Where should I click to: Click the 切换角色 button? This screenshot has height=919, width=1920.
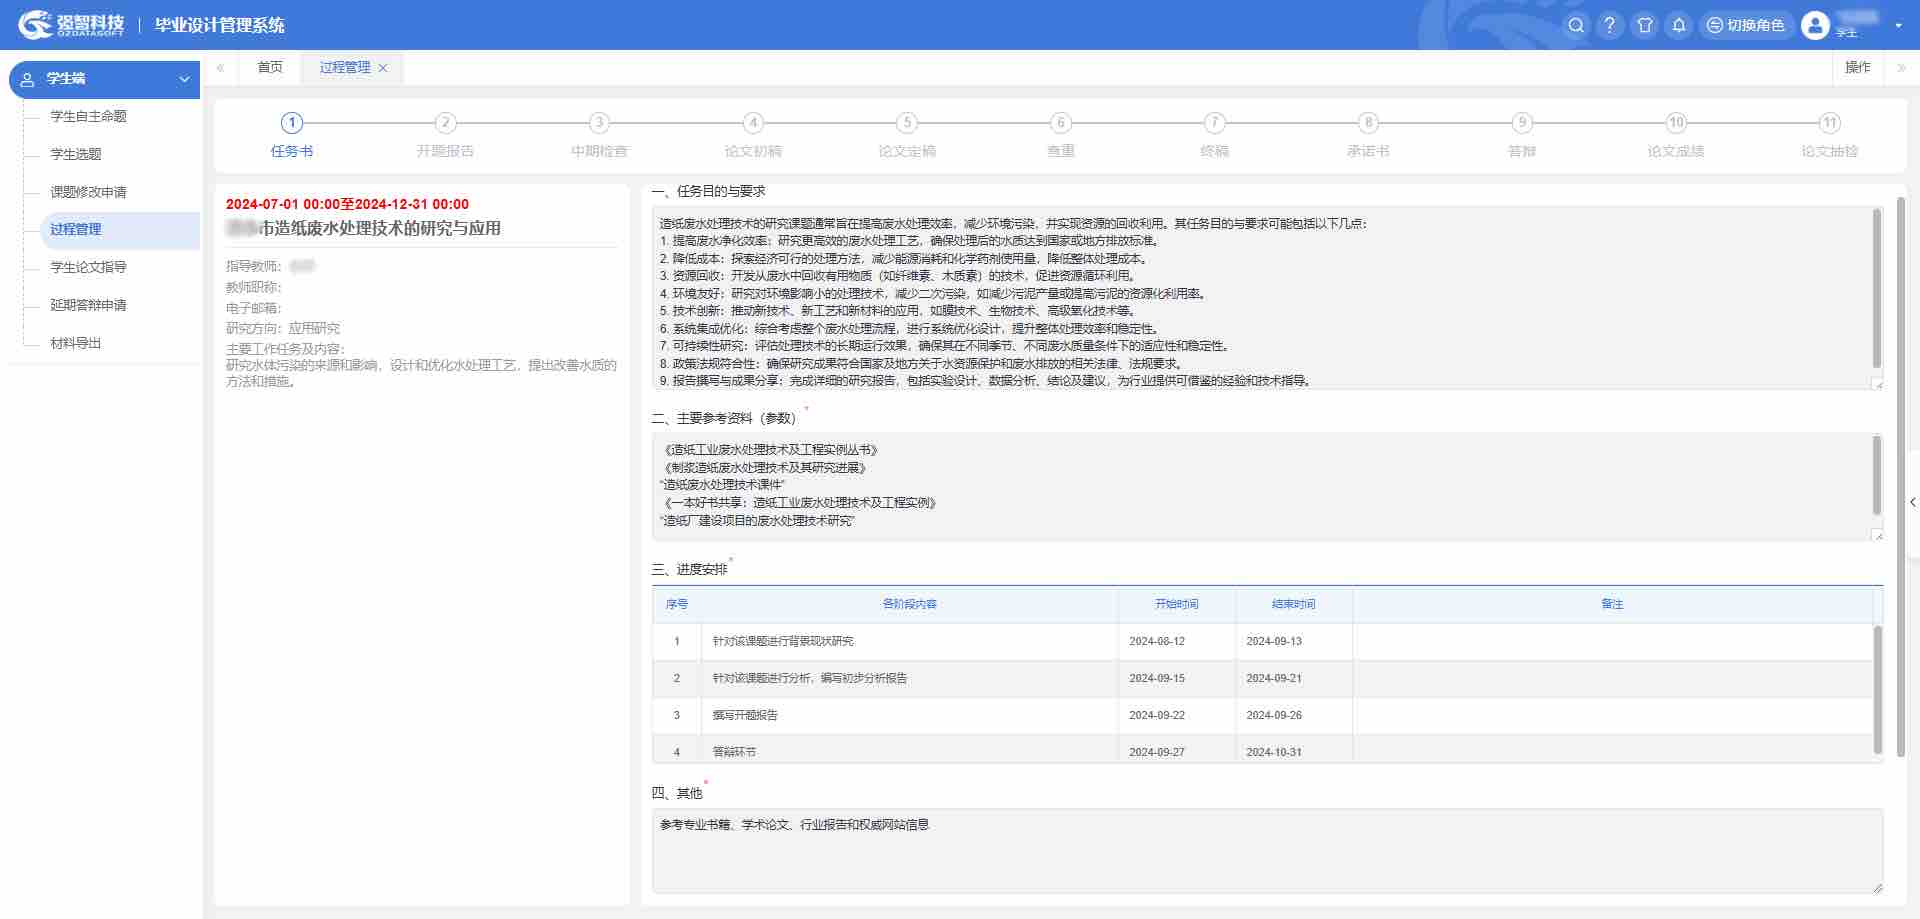point(1745,25)
